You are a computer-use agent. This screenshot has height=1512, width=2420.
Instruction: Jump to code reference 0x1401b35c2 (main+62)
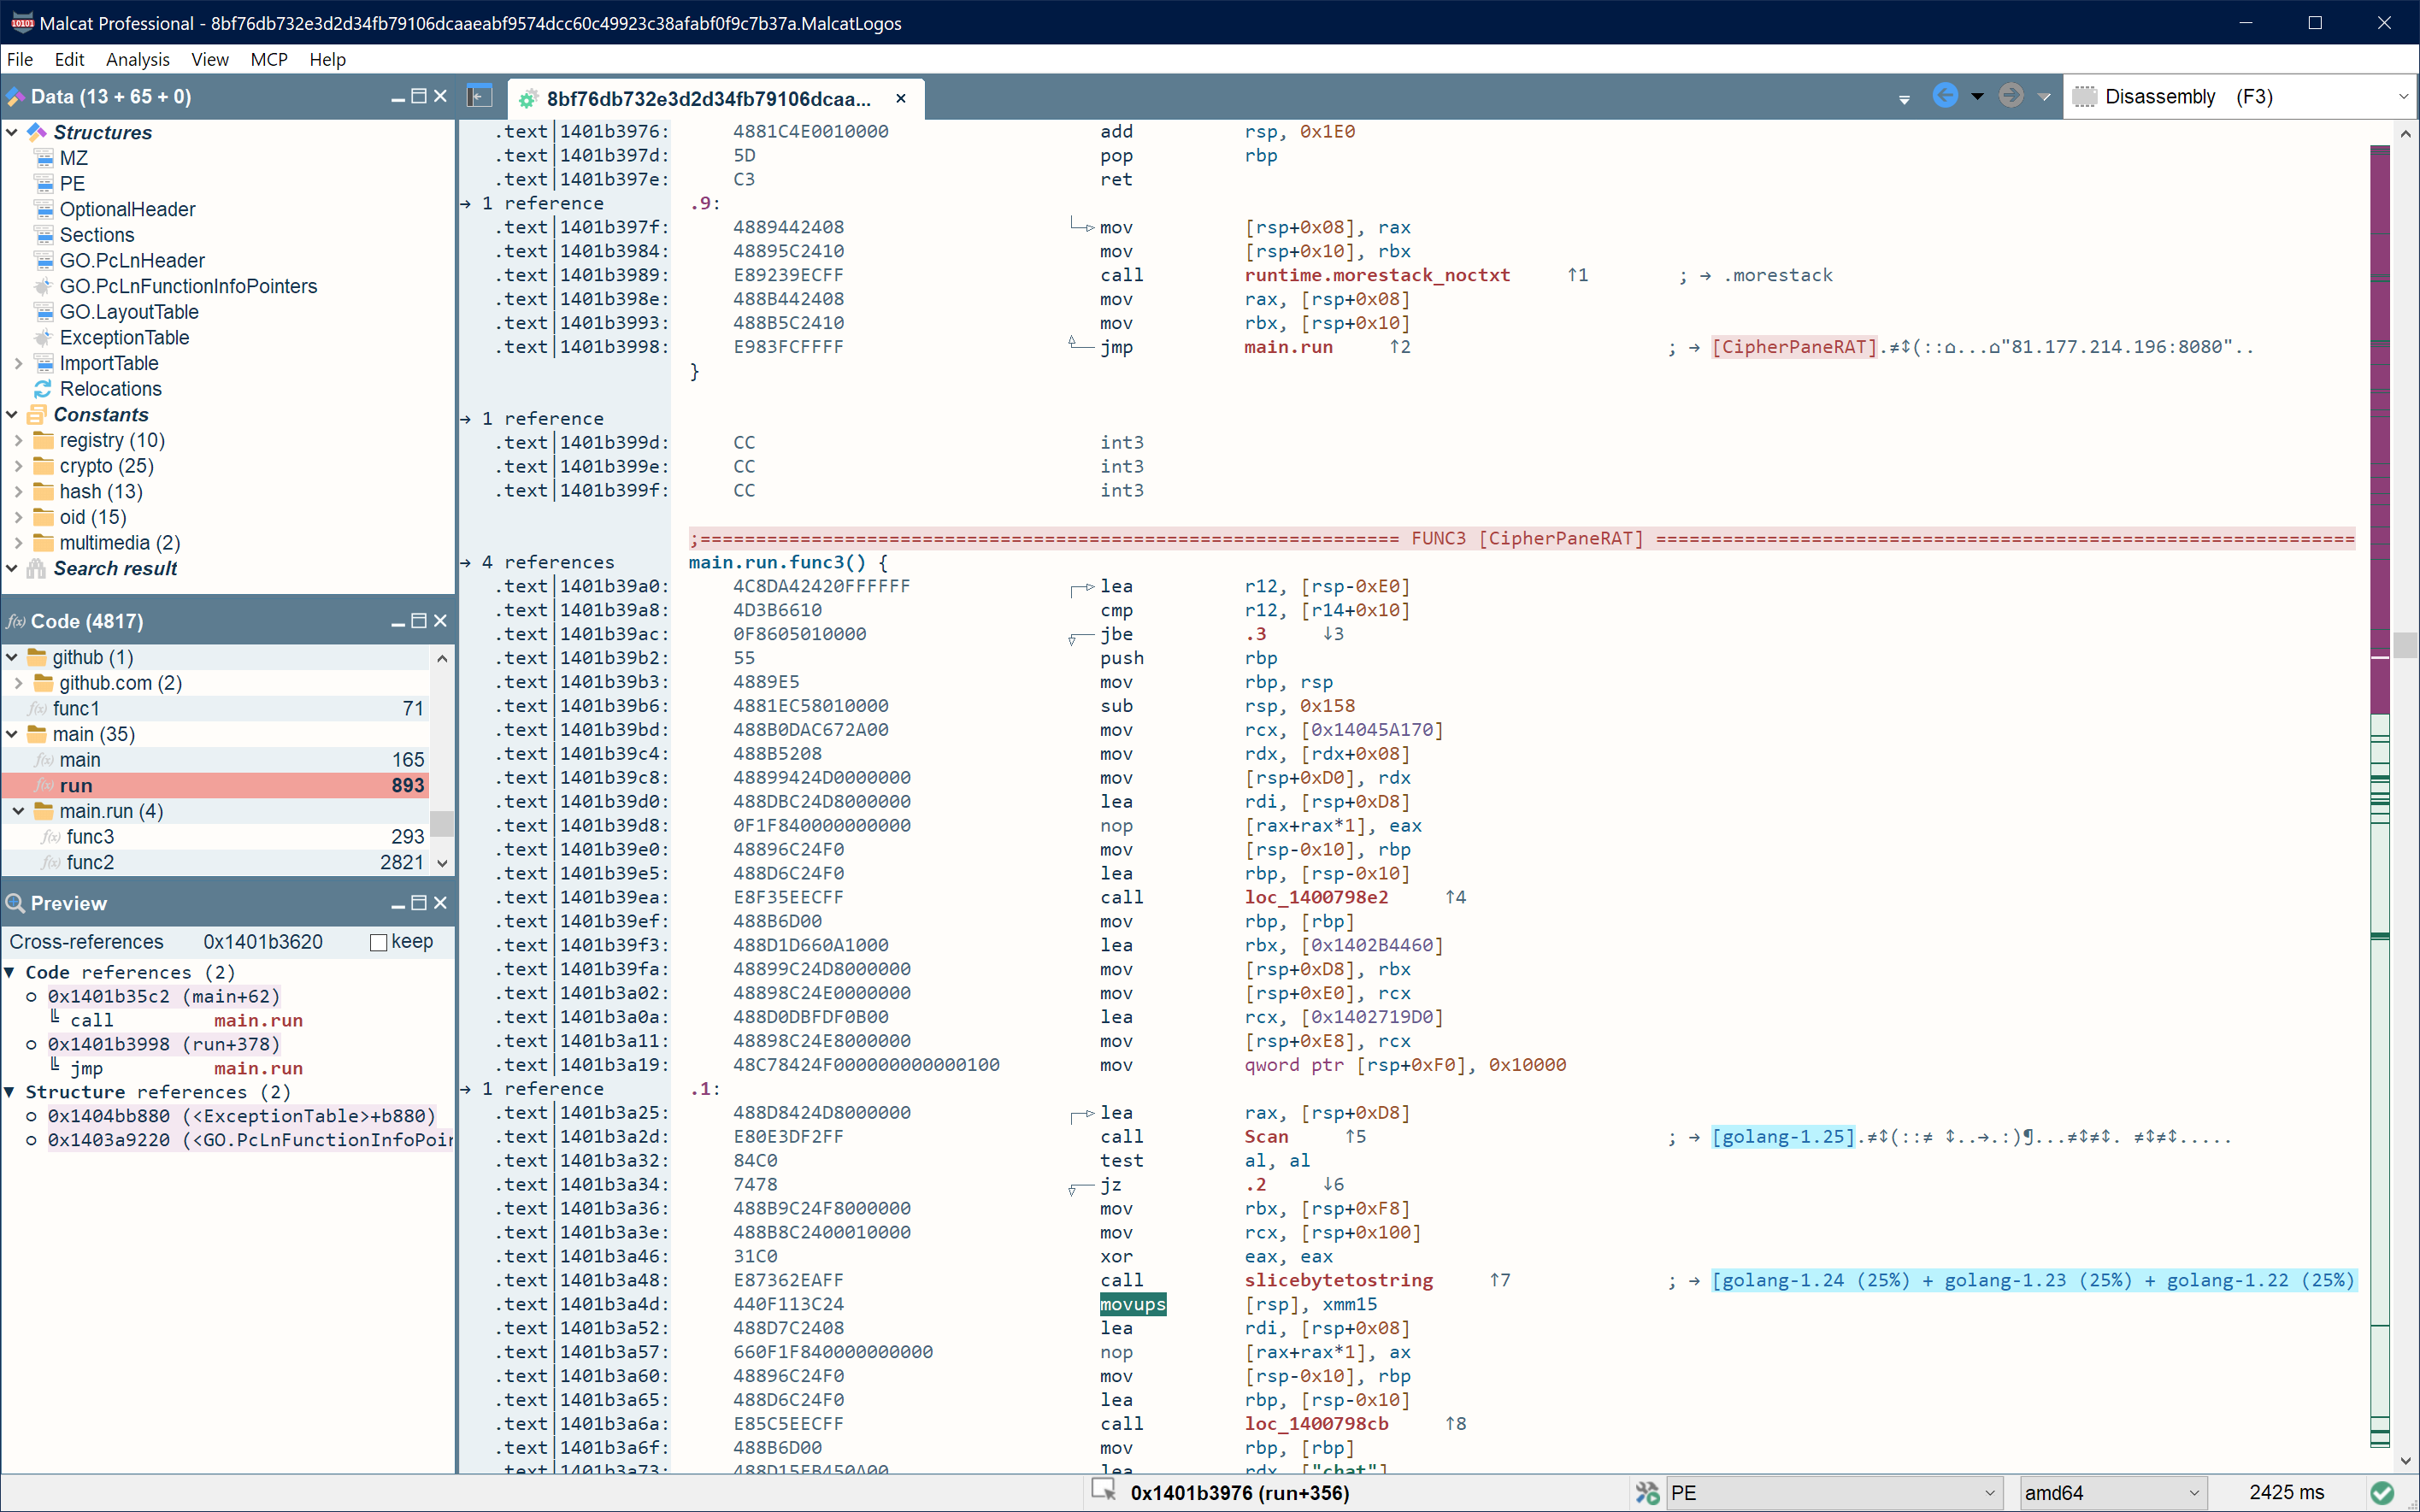[164, 996]
